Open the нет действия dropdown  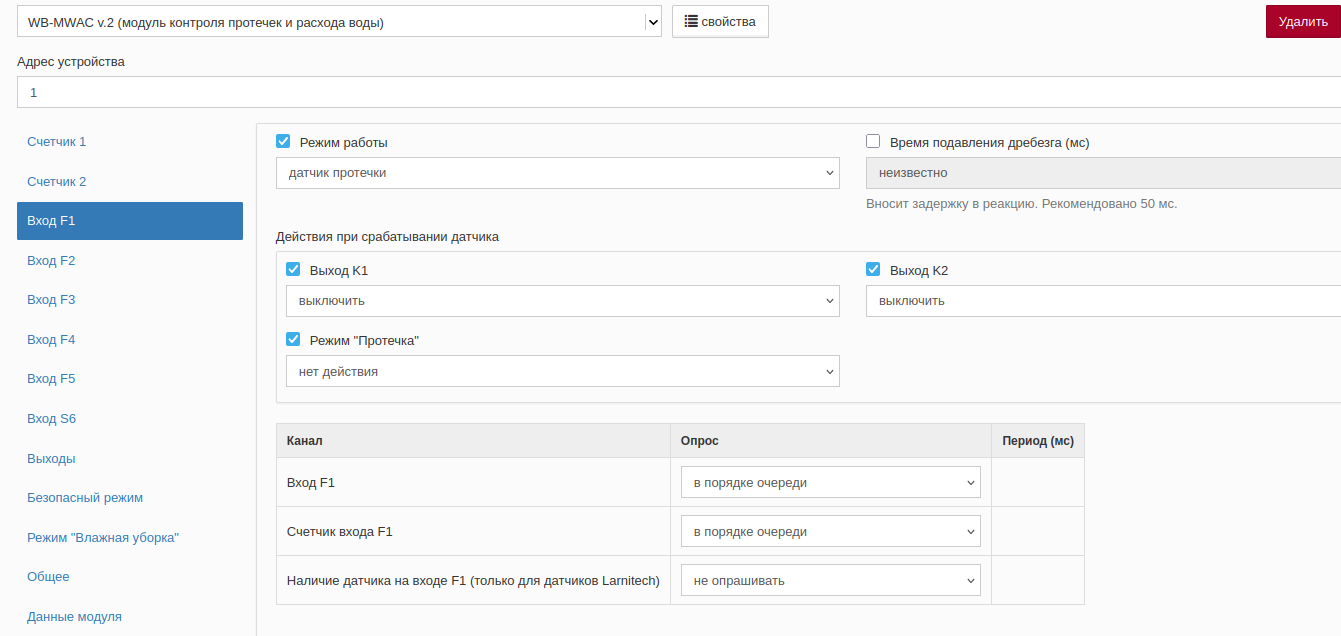(563, 371)
